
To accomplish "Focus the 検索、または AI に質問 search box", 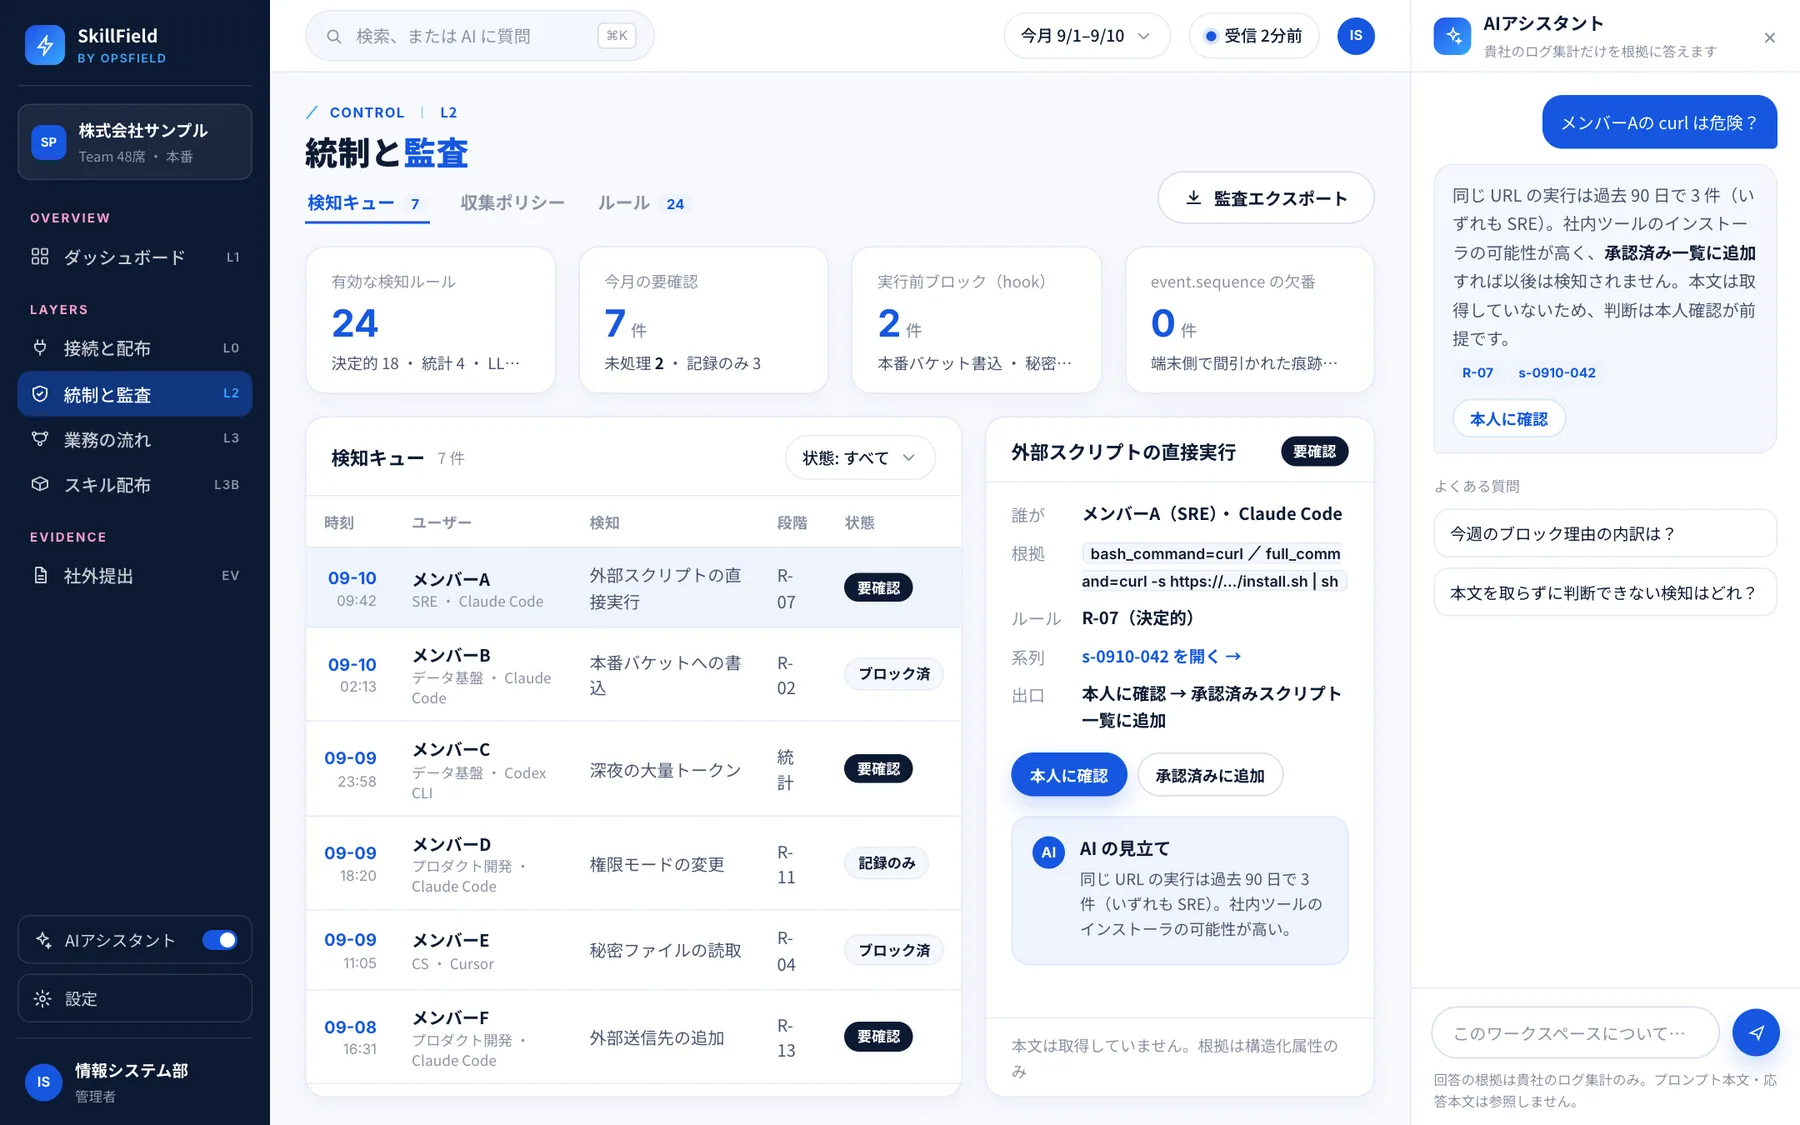I will point(480,36).
